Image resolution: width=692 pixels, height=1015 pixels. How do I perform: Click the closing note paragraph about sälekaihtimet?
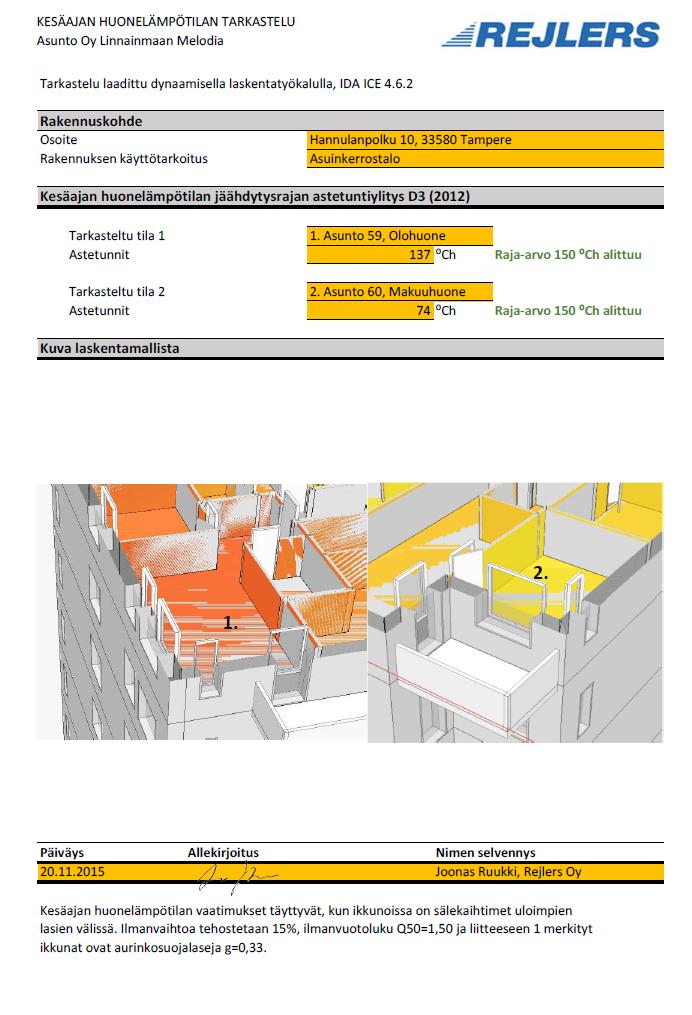coord(317,929)
